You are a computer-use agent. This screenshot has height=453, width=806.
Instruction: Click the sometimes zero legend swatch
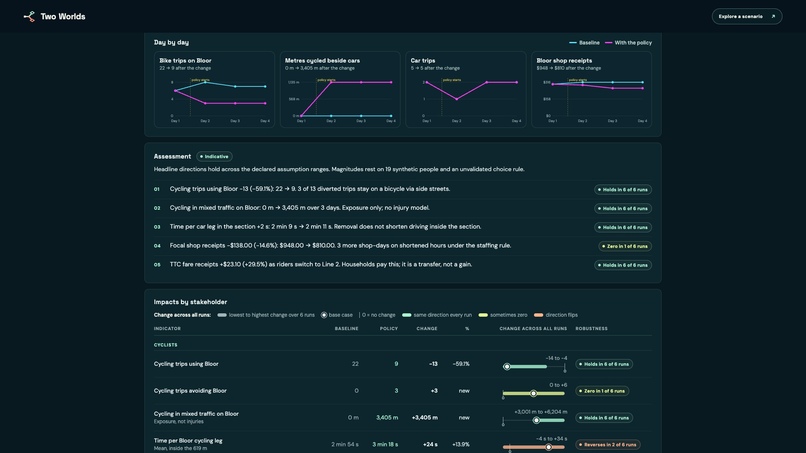[x=483, y=315]
